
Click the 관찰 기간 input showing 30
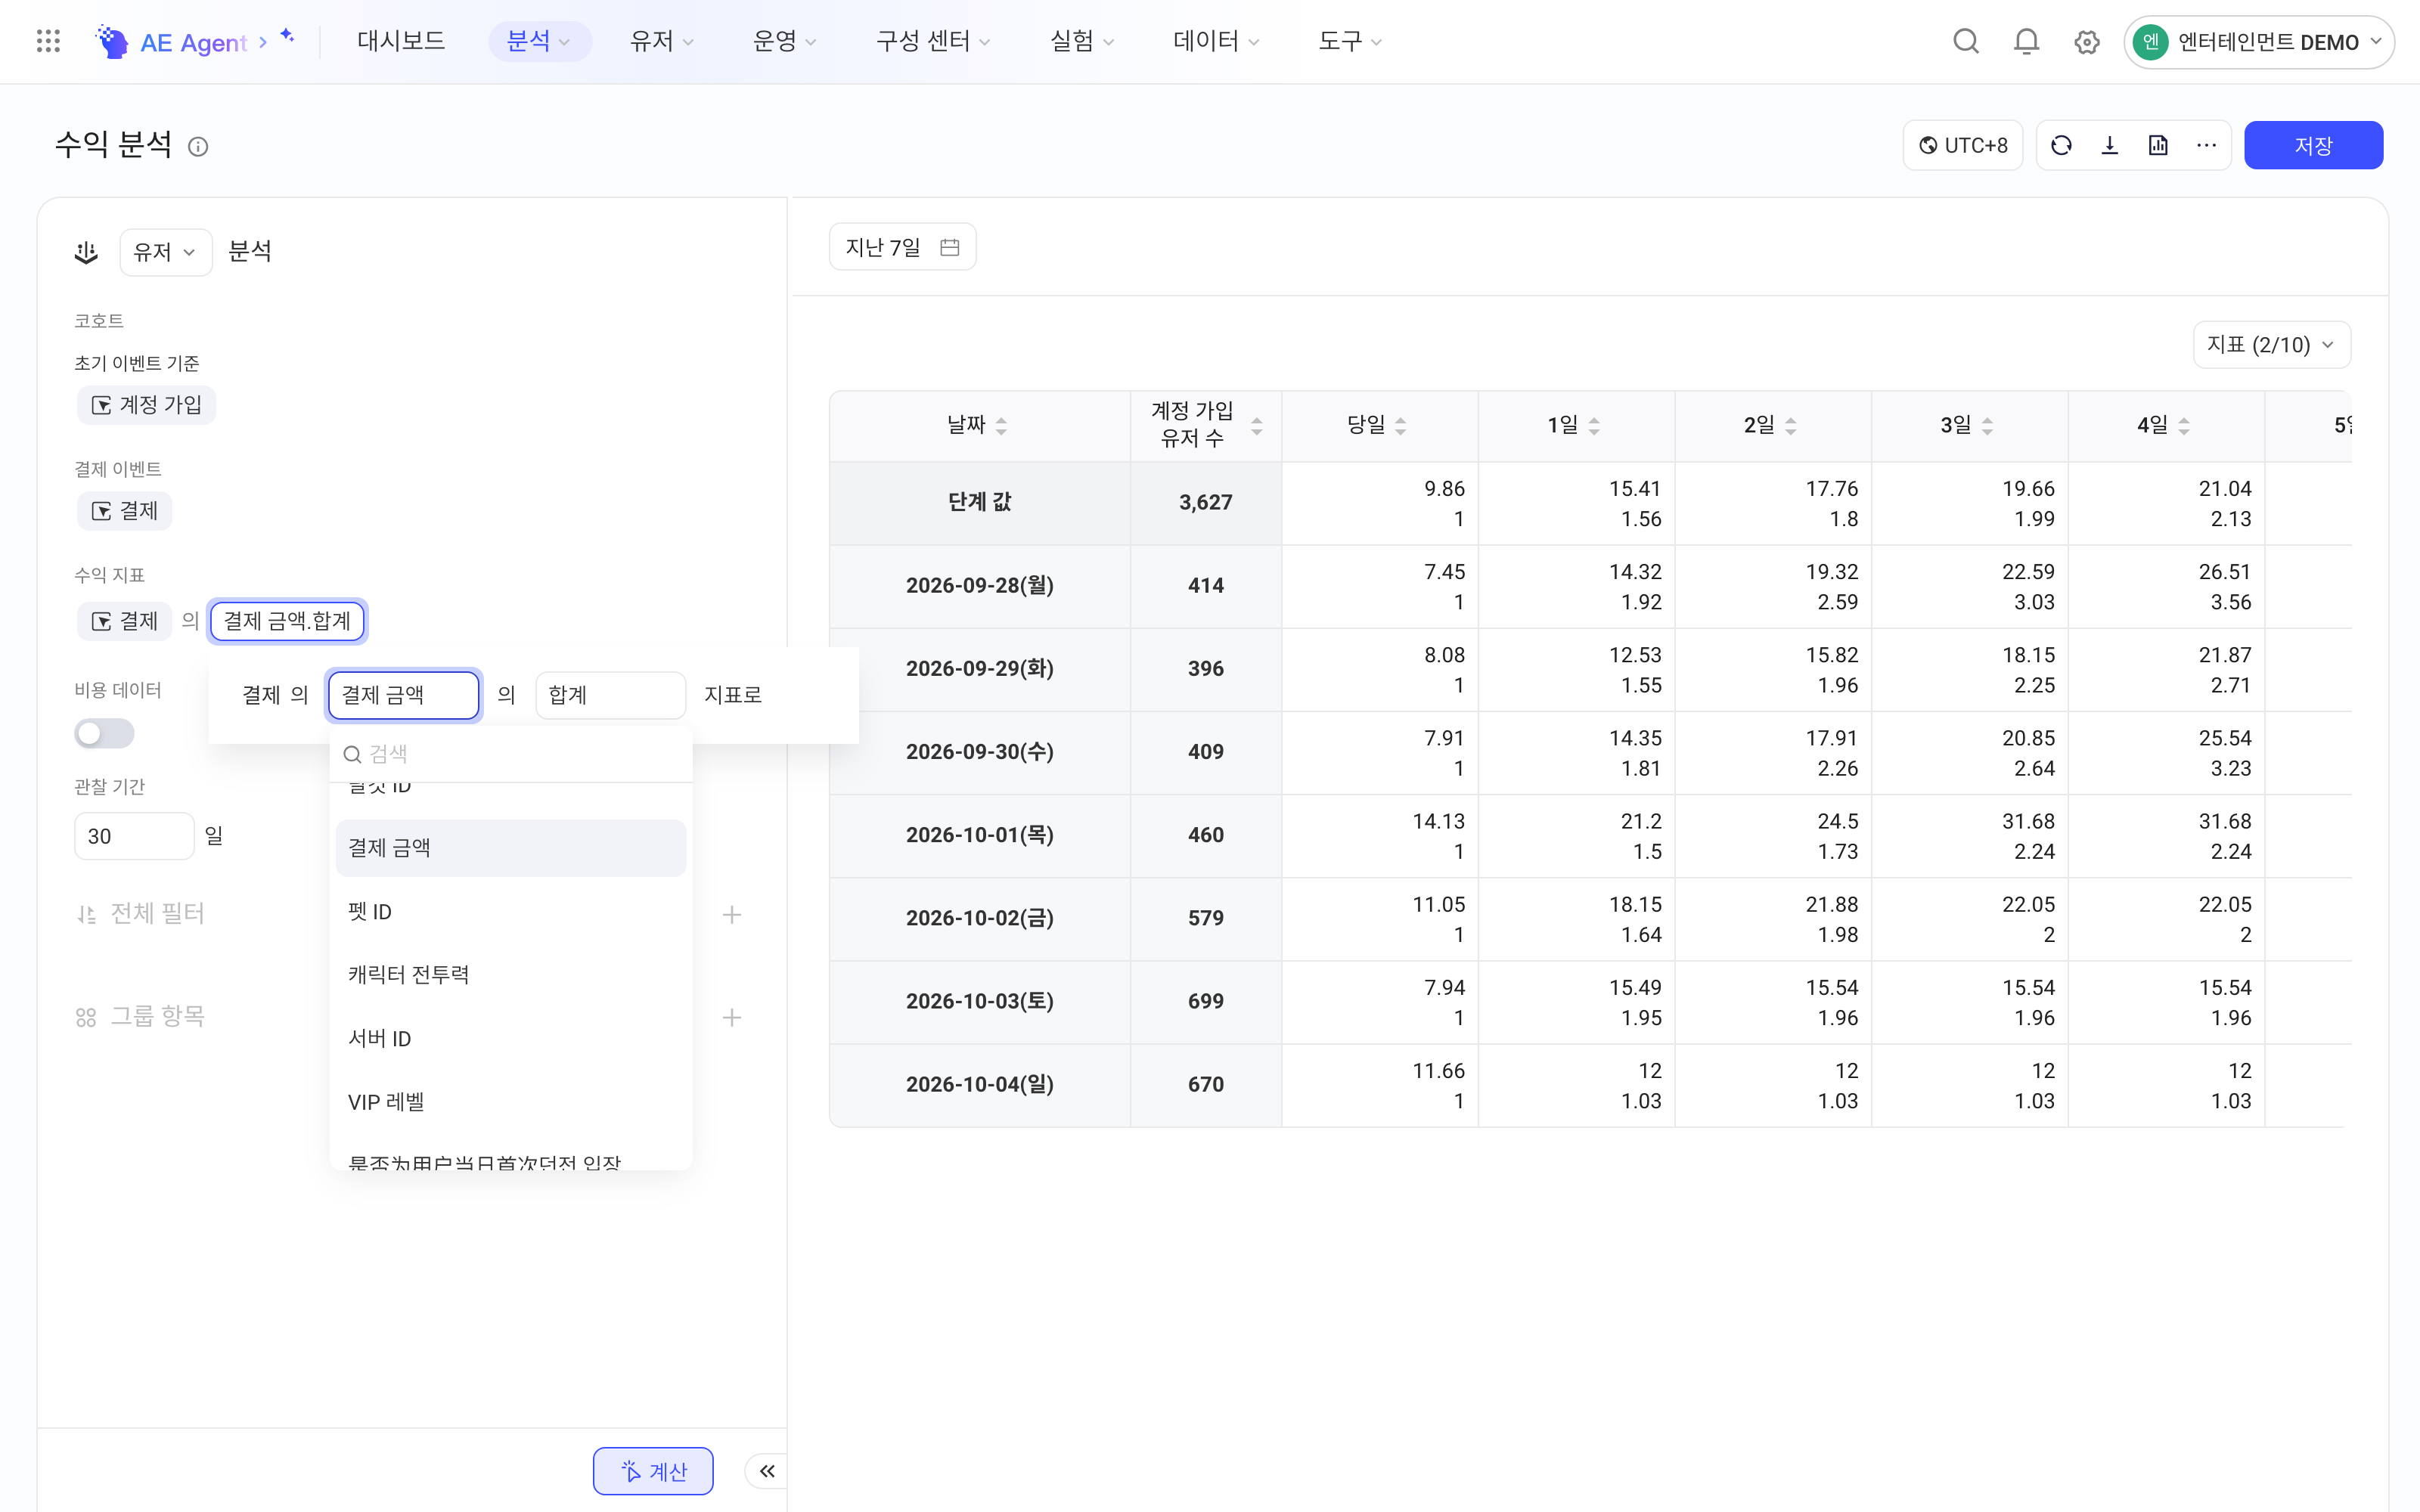click(134, 836)
